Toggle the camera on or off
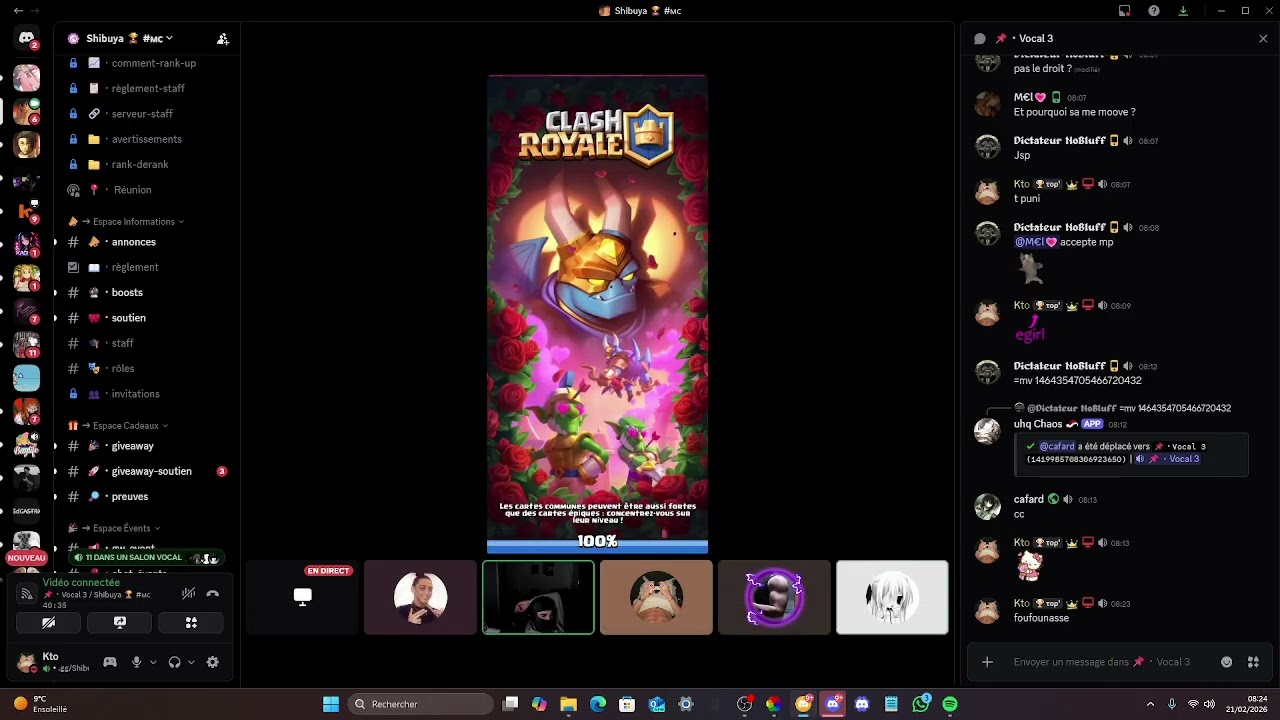Image resolution: width=1280 pixels, height=720 pixels. tap(48, 622)
